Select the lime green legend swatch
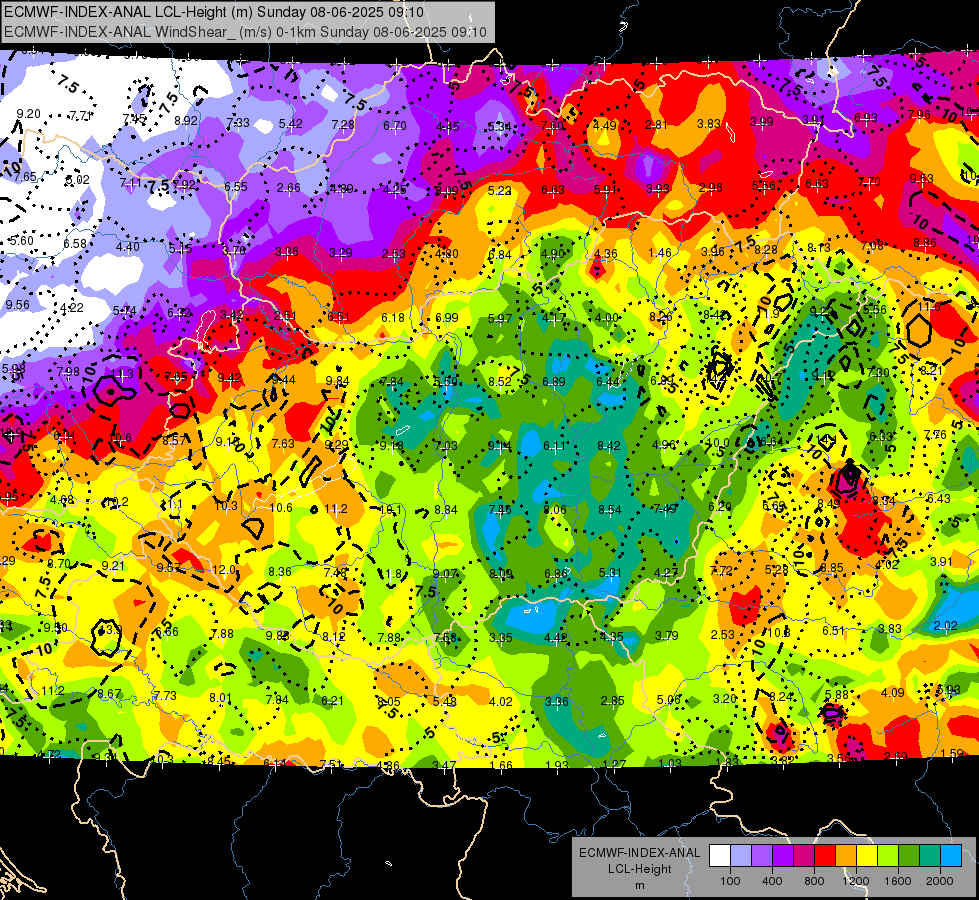979x900 pixels. click(888, 856)
